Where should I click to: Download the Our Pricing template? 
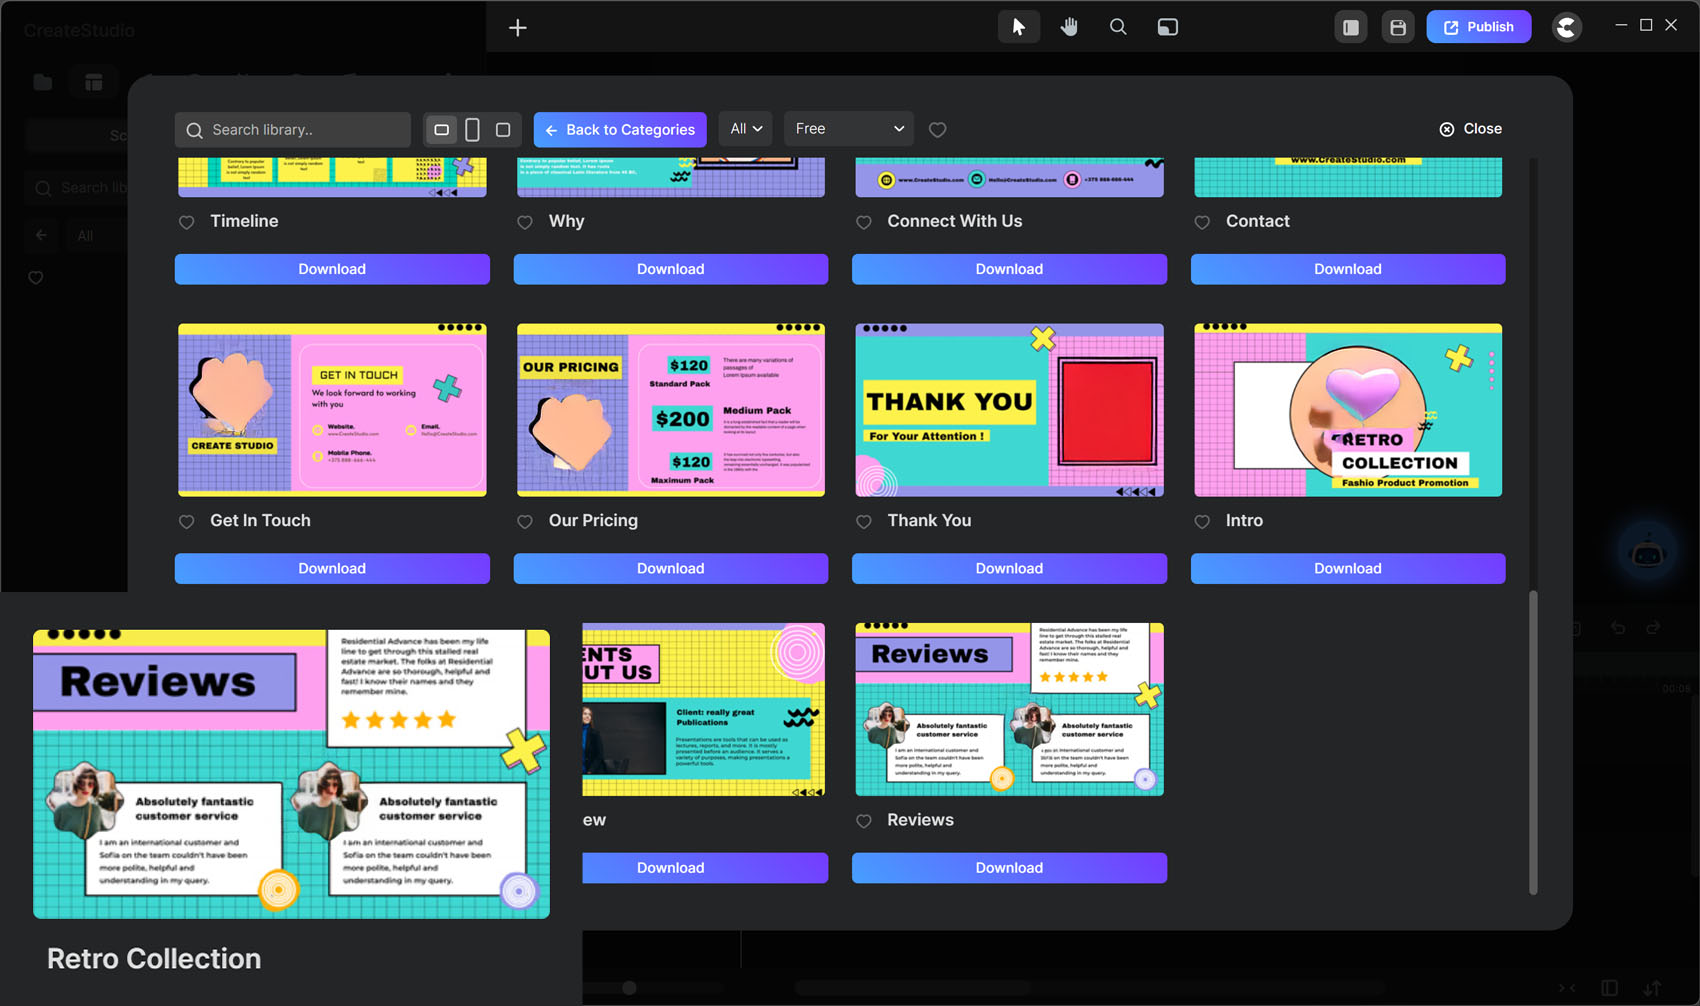(x=670, y=568)
